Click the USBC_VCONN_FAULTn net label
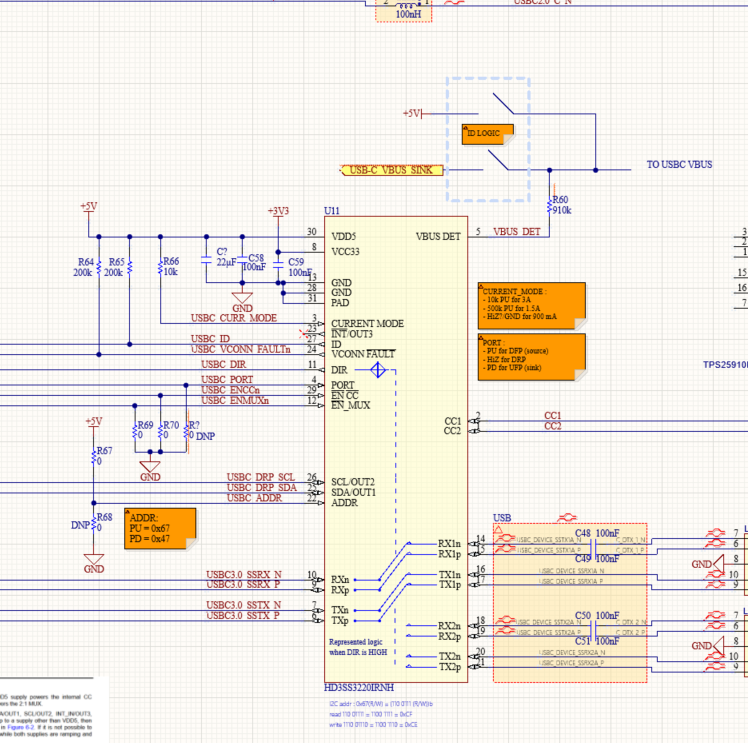This screenshot has height=743, width=748. coord(240,349)
